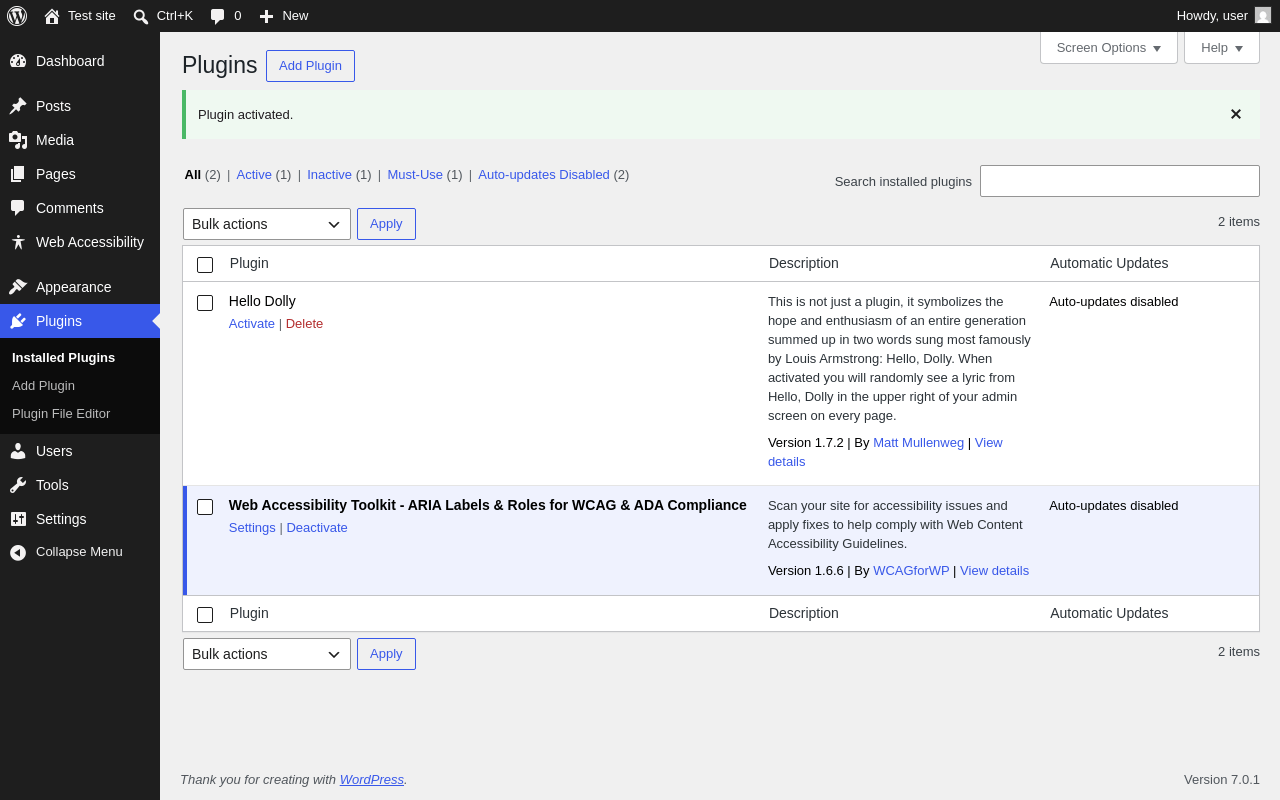This screenshot has height=800, width=1280.
Task: Open Settings for Web Accessibility Toolkit
Action: [x=252, y=527]
